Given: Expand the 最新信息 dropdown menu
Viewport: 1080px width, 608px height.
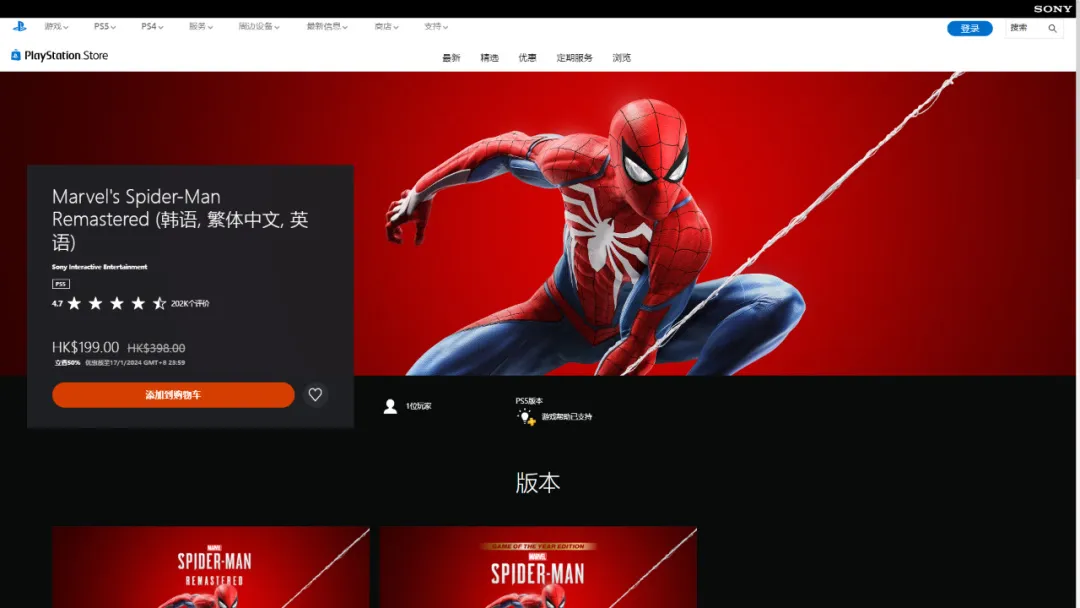Looking at the screenshot, I should click(x=327, y=26).
